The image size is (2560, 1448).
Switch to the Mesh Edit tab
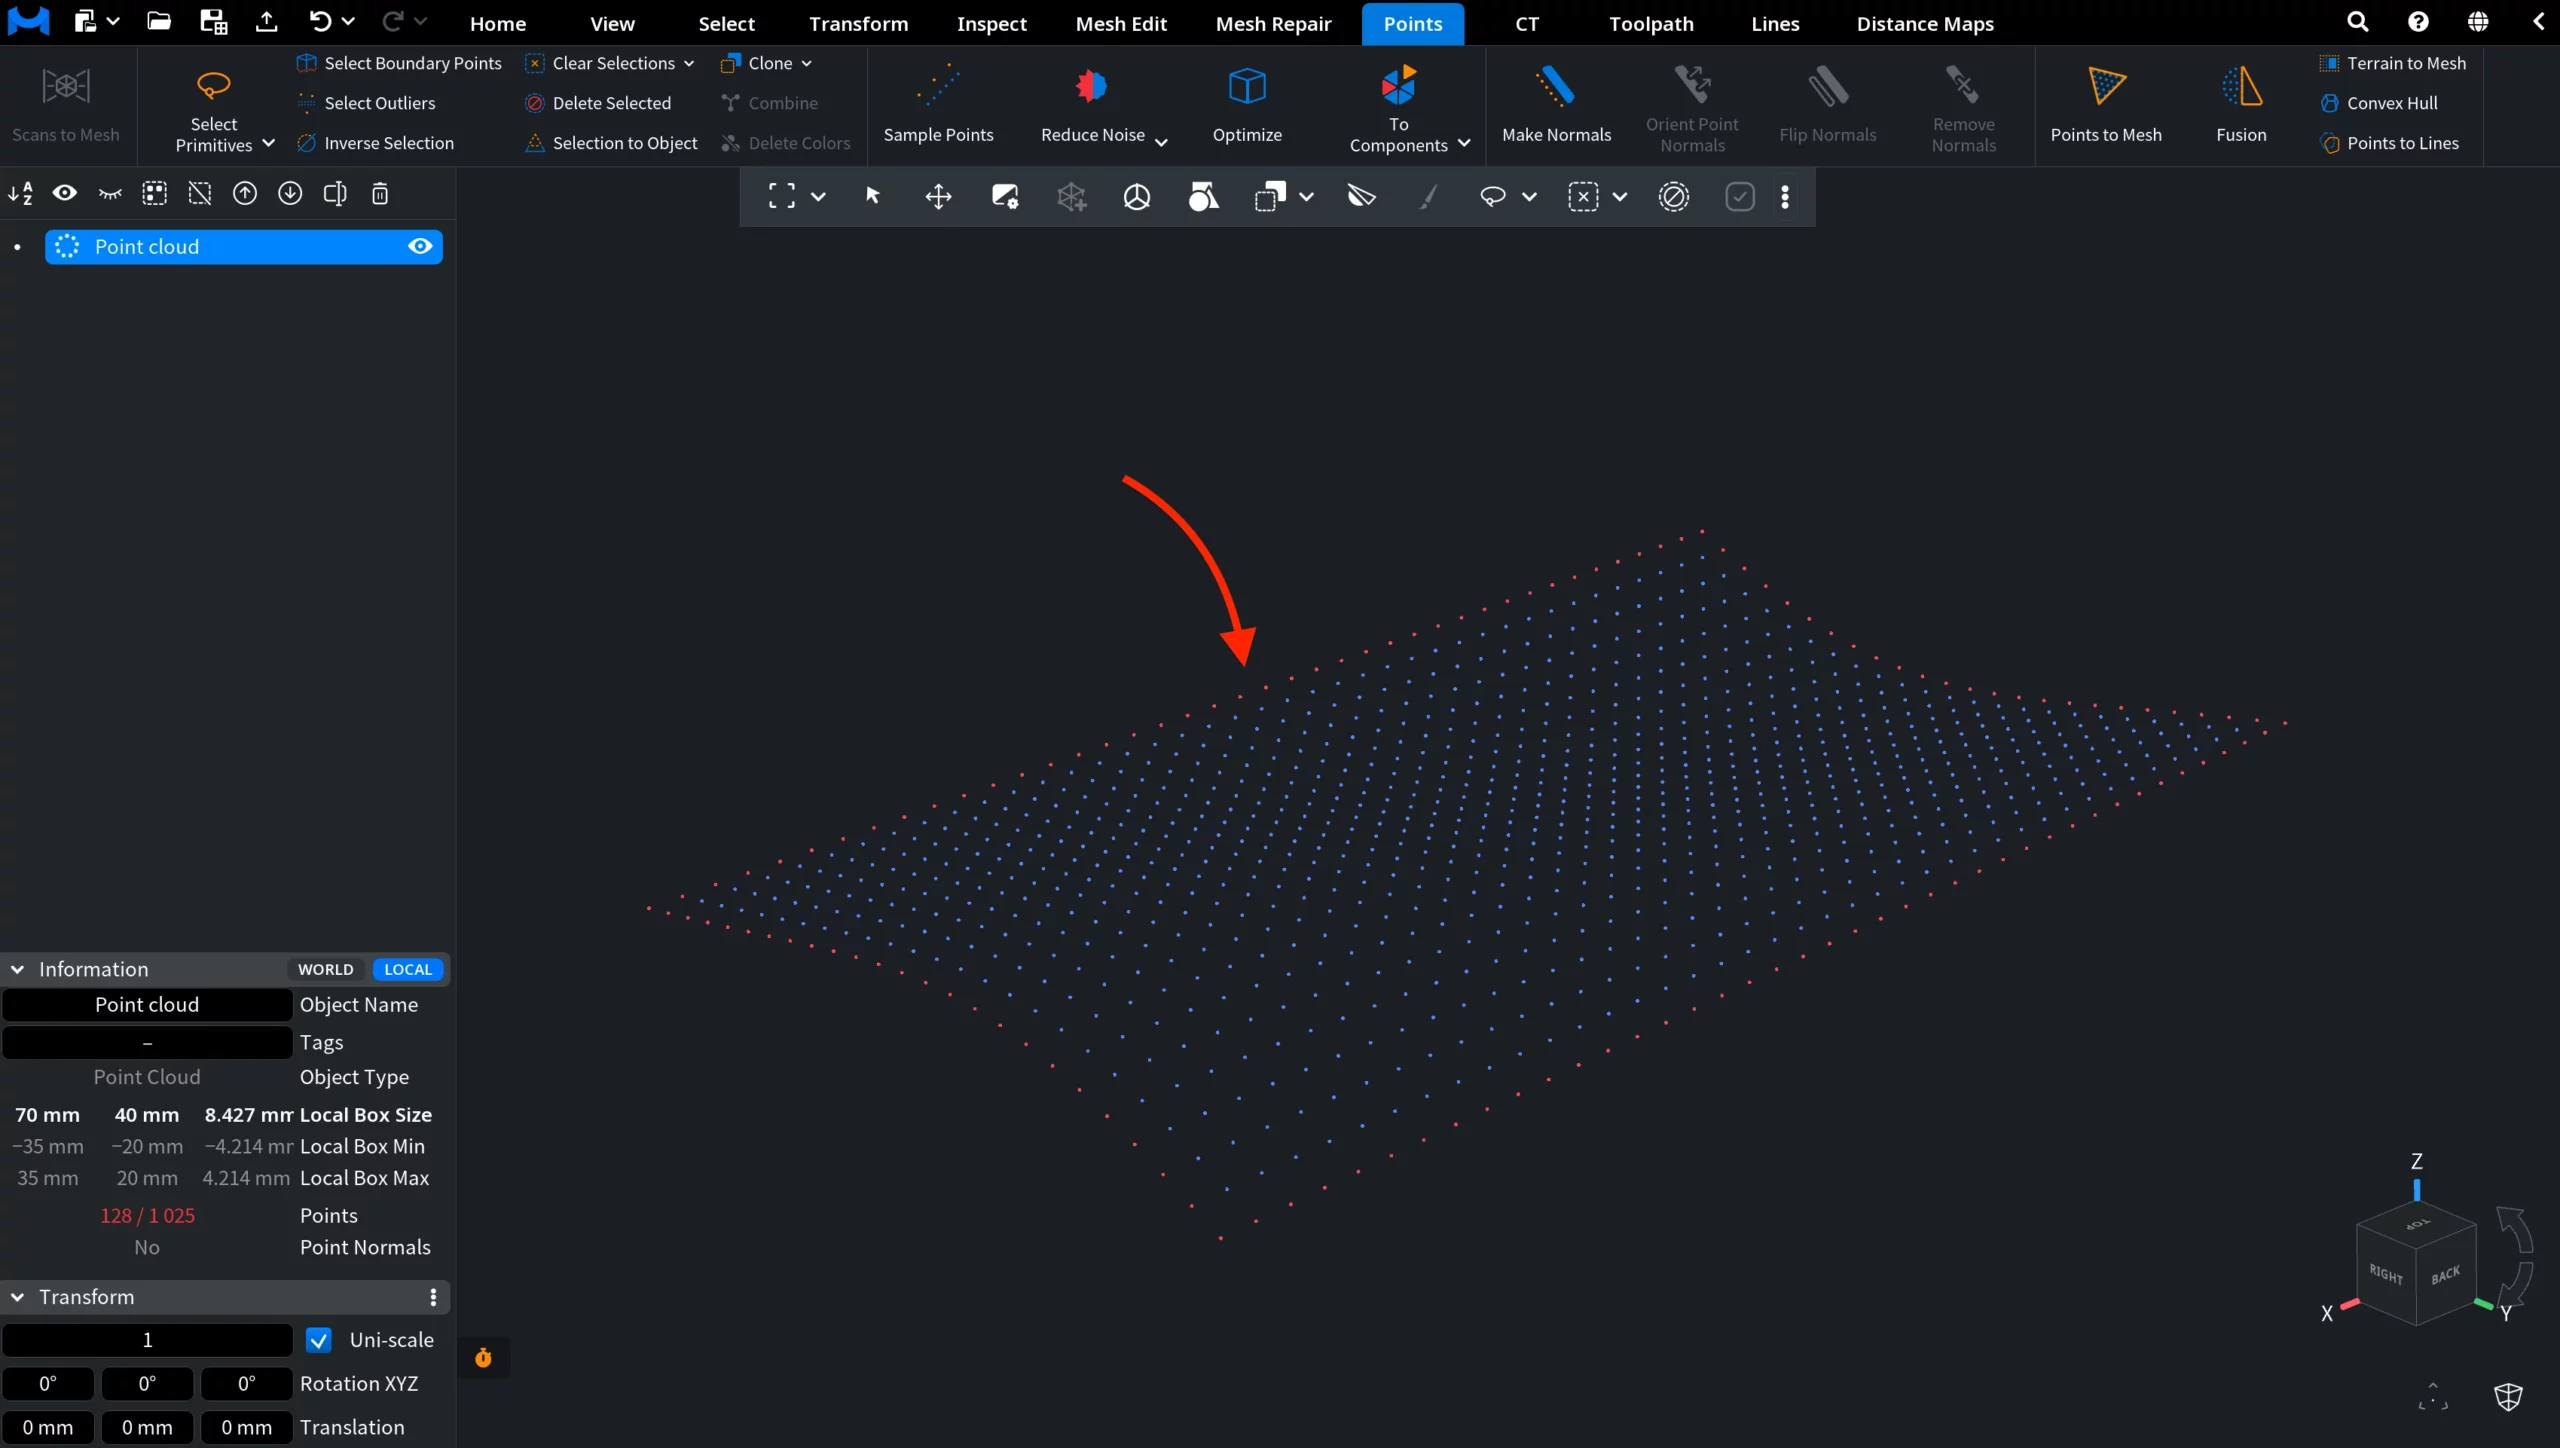click(x=1121, y=23)
